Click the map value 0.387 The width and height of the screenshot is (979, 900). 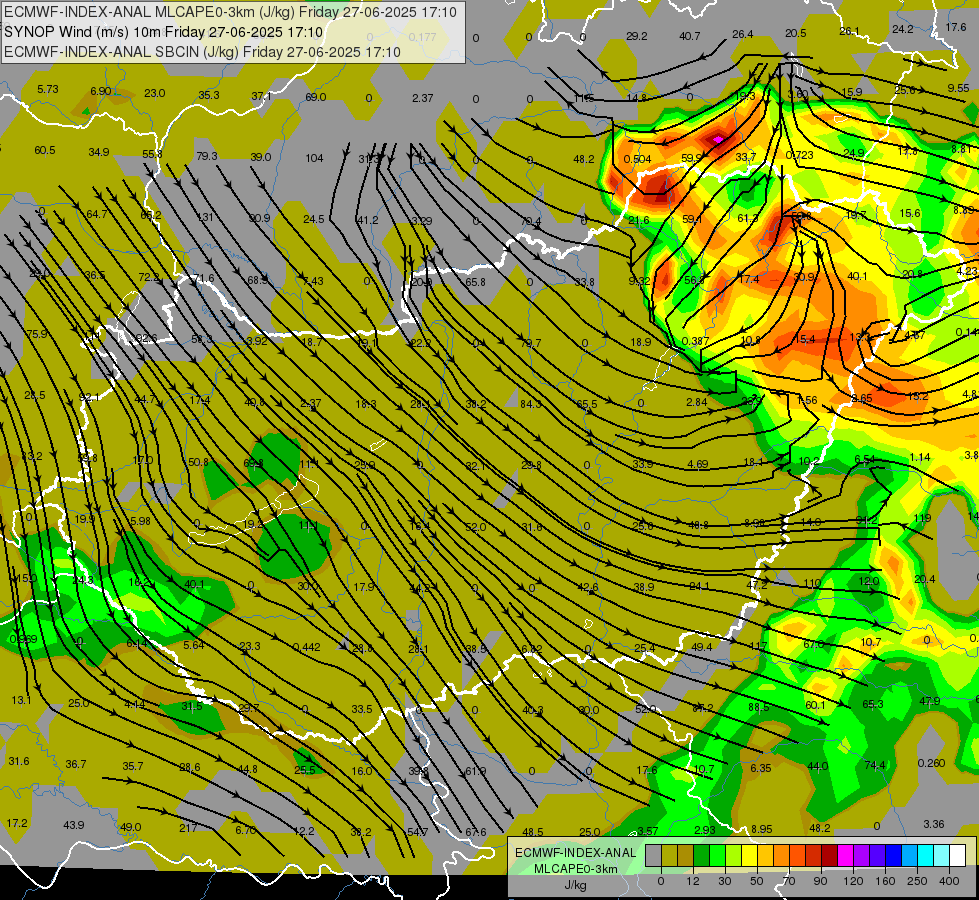(x=696, y=341)
